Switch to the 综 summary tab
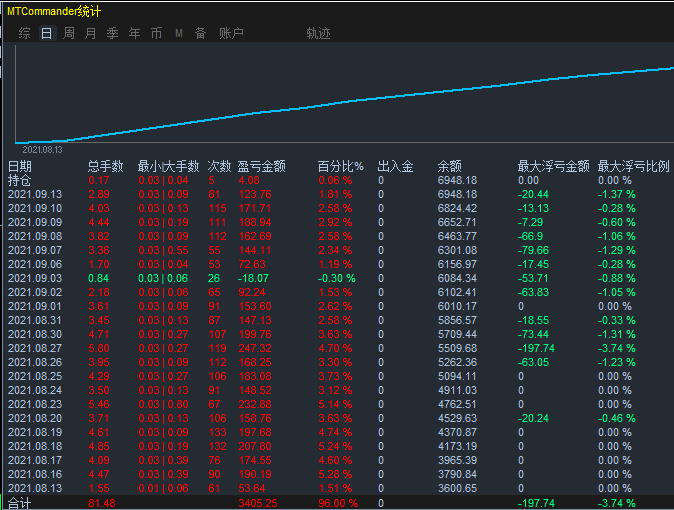The width and height of the screenshot is (674, 510). click(25, 33)
